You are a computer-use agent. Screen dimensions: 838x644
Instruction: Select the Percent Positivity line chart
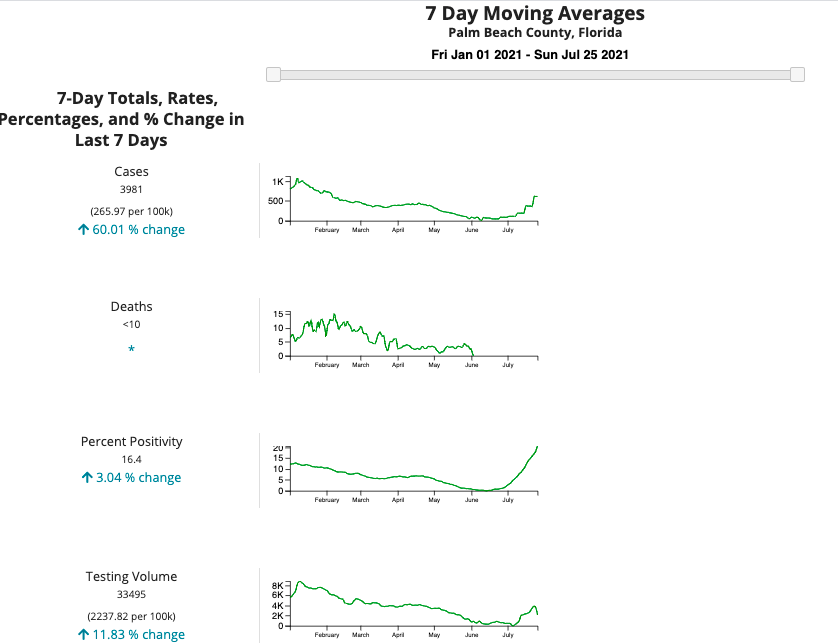tap(412, 472)
